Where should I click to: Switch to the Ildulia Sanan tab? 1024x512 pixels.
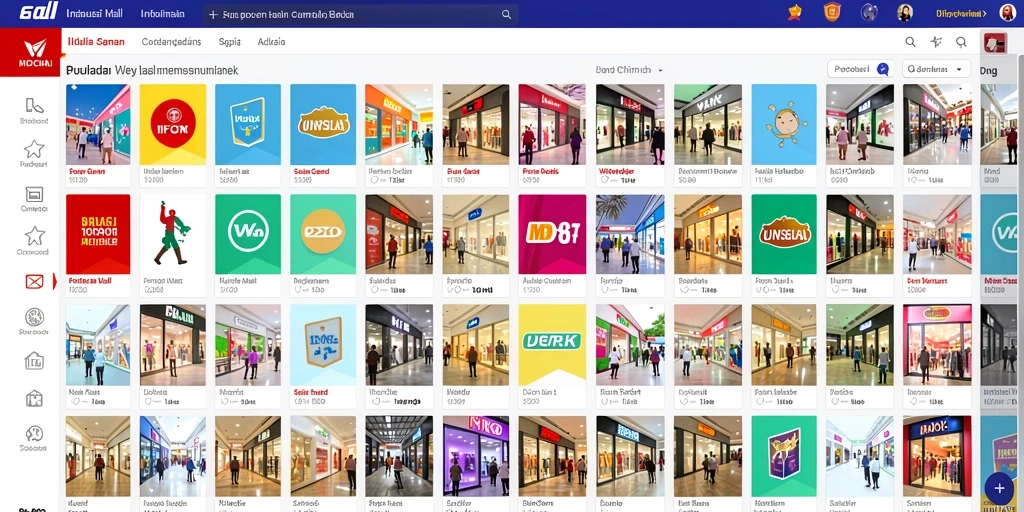click(x=96, y=42)
